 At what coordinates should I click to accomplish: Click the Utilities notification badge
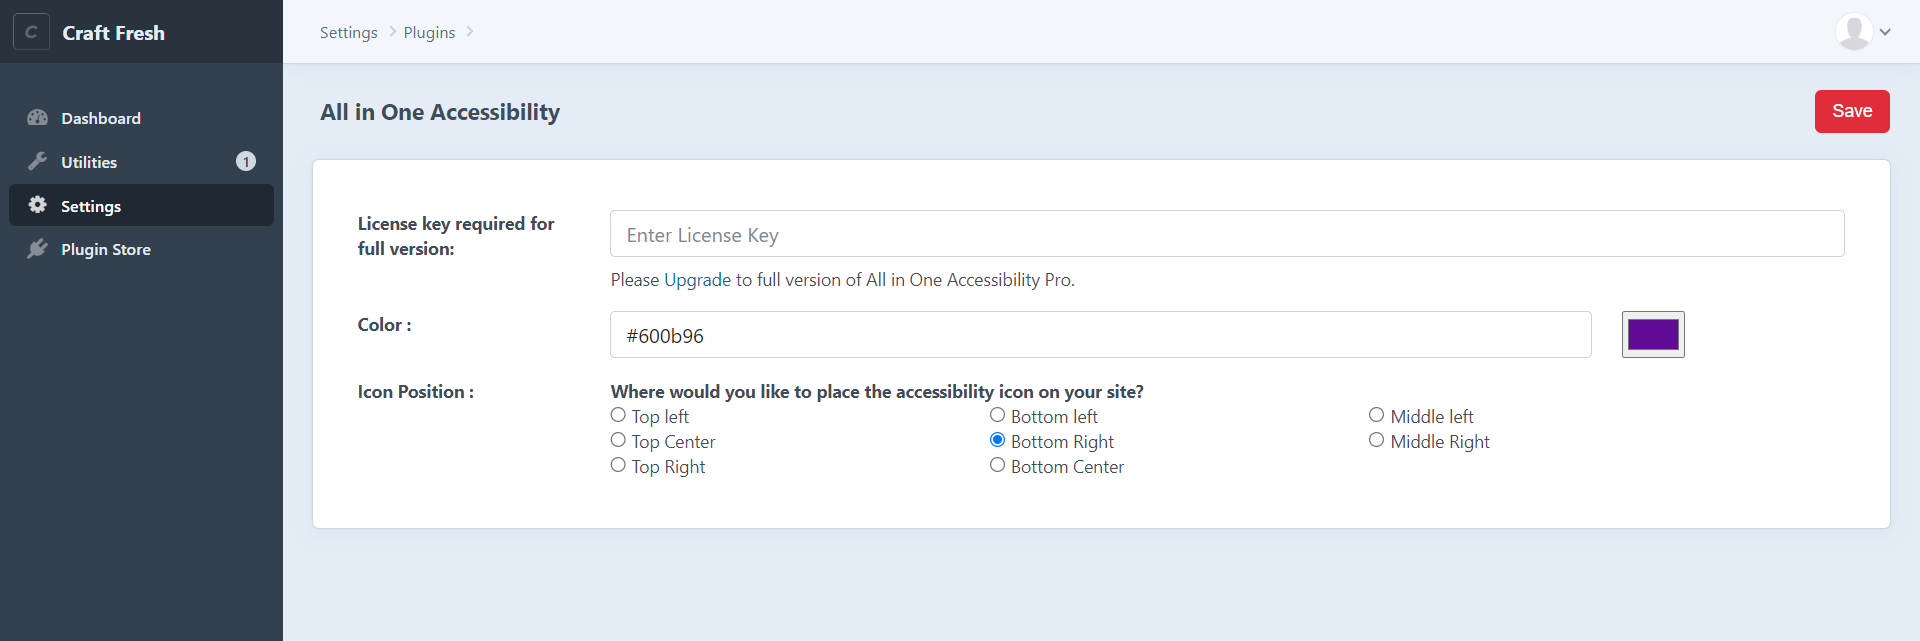(246, 161)
